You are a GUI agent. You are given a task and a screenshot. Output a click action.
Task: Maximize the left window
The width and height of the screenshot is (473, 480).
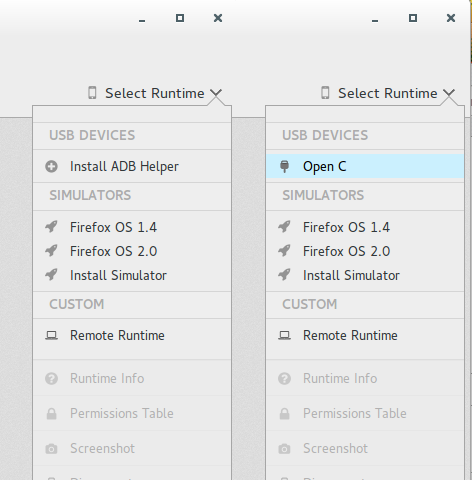(x=180, y=18)
